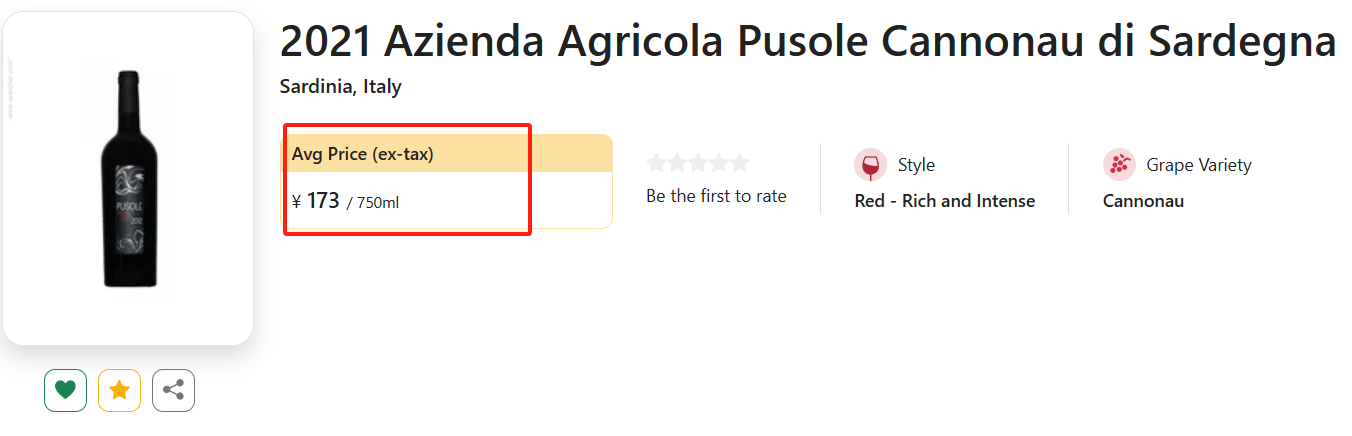Click the 2021 Azienda Agricola Pusole title
The width and height of the screenshot is (1352, 436).
click(x=807, y=41)
